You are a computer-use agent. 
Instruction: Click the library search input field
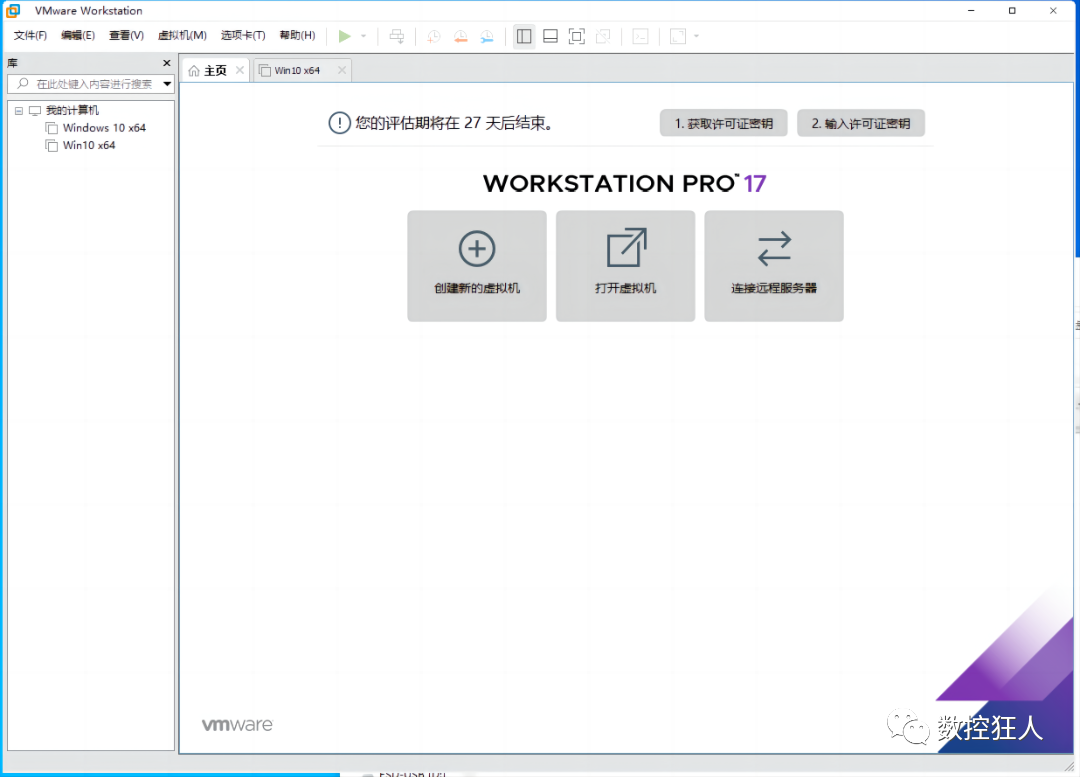(x=90, y=84)
